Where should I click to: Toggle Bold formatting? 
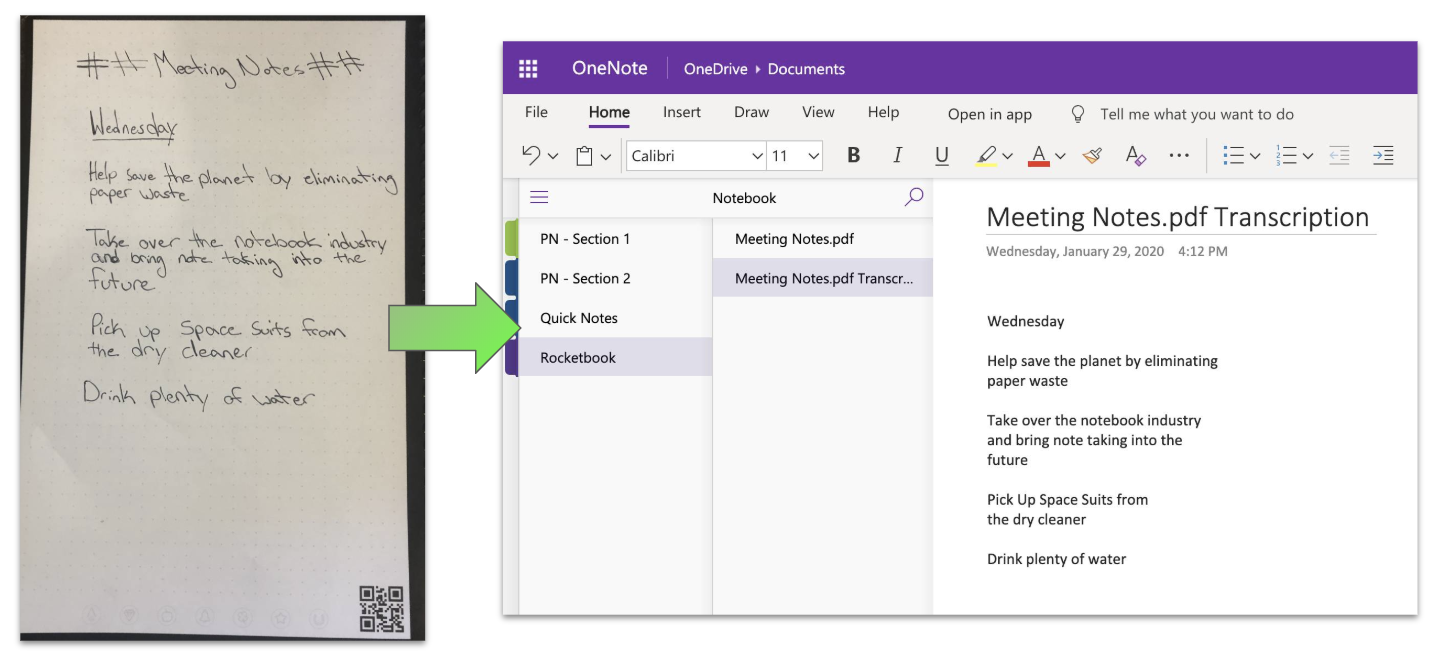click(853, 155)
